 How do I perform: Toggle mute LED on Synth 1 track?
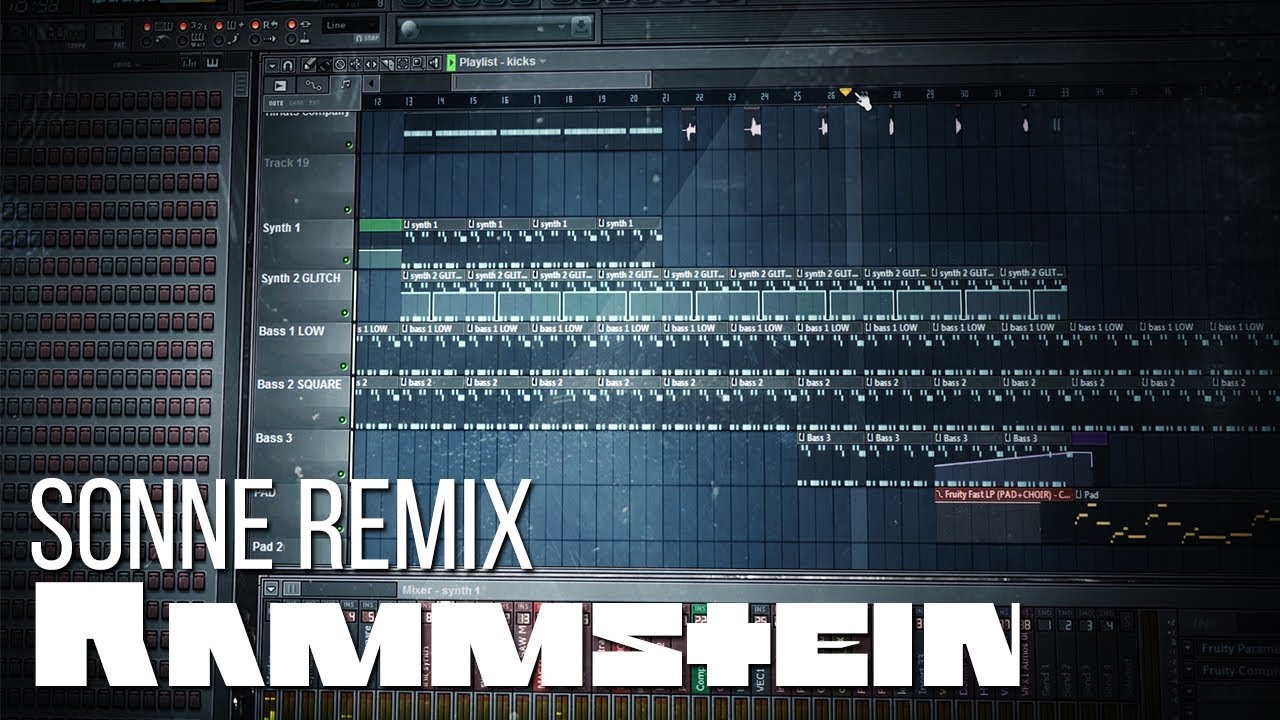pos(348,262)
